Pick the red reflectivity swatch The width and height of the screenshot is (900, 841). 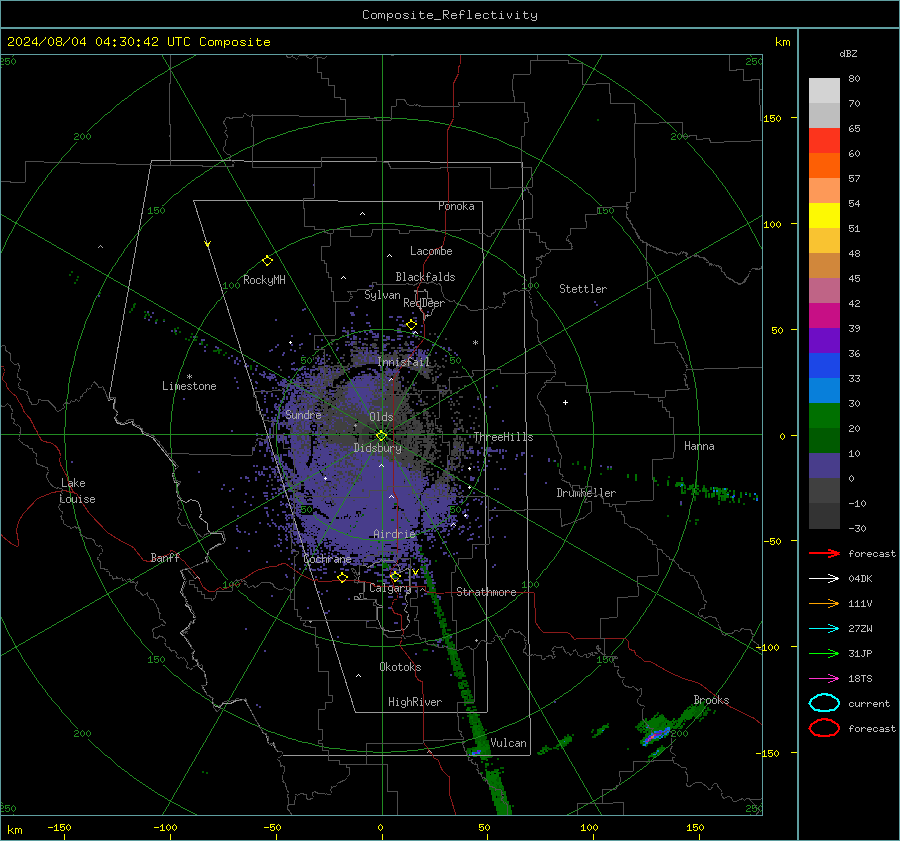click(x=824, y=141)
